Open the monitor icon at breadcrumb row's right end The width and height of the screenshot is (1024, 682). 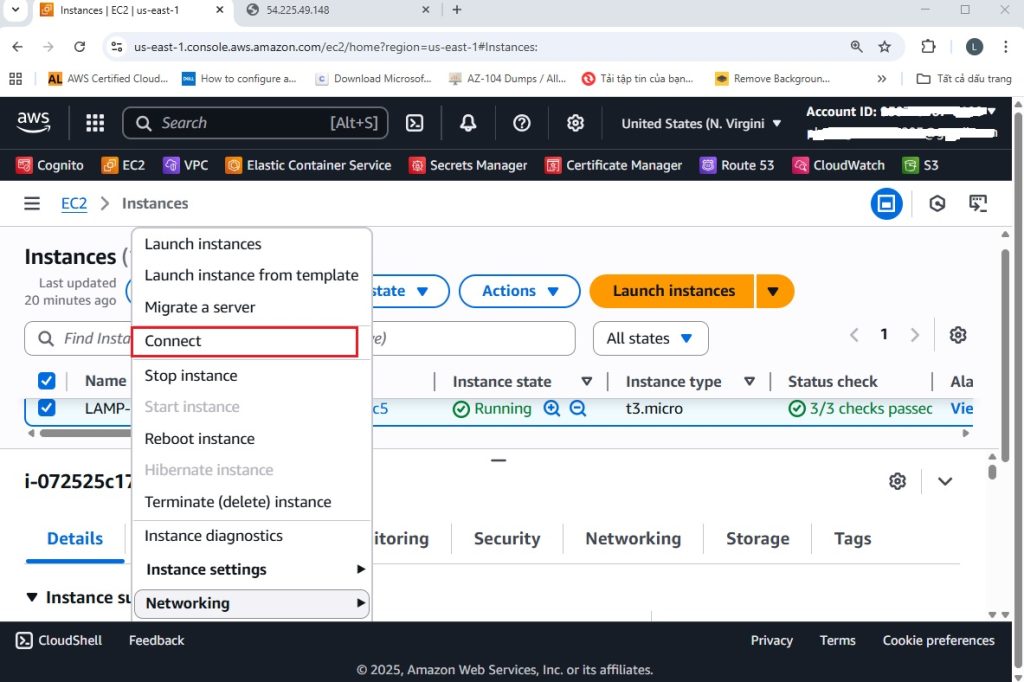(x=978, y=204)
